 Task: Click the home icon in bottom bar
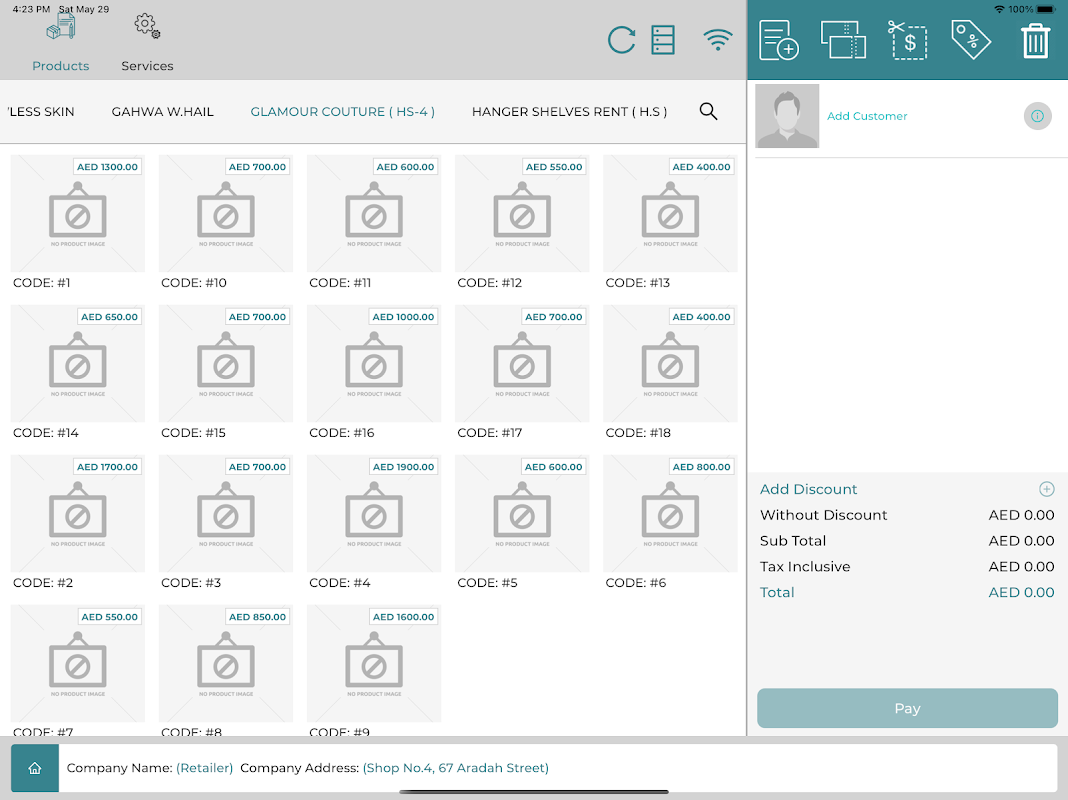tap(35, 768)
